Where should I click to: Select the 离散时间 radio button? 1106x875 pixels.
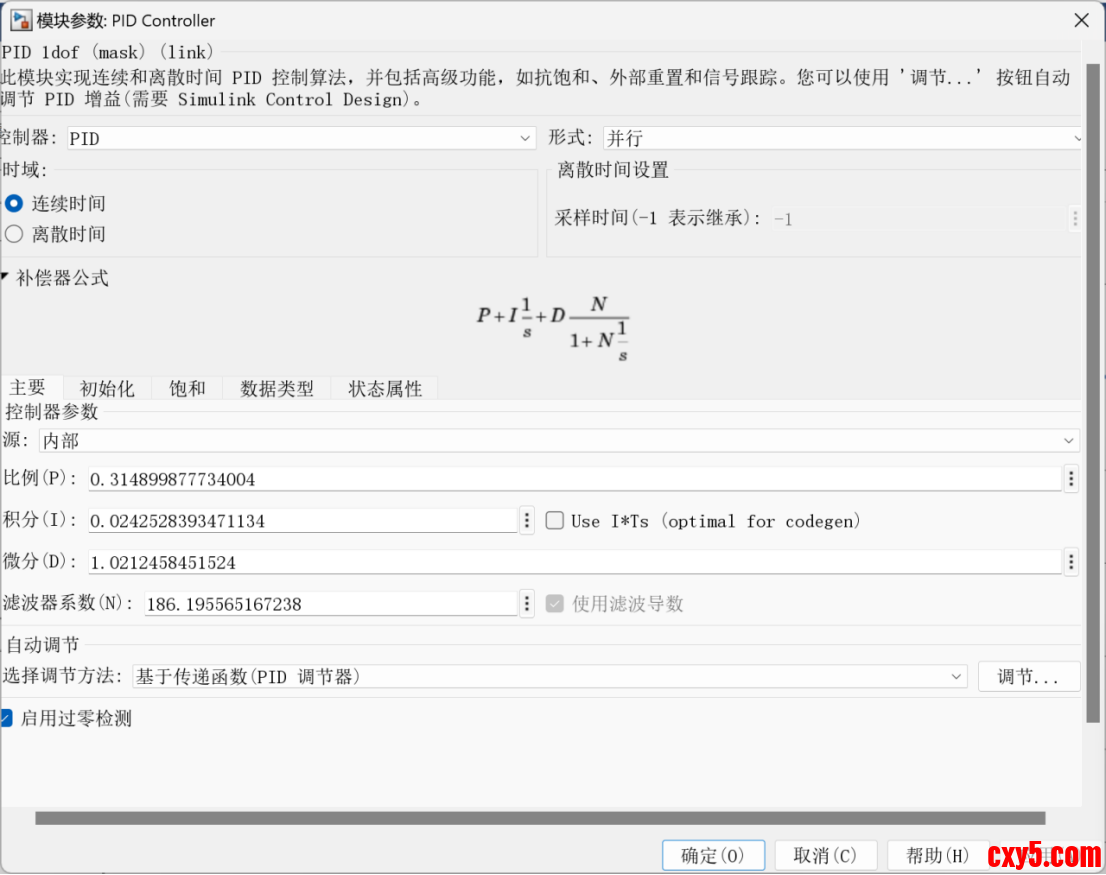coord(14,233)
